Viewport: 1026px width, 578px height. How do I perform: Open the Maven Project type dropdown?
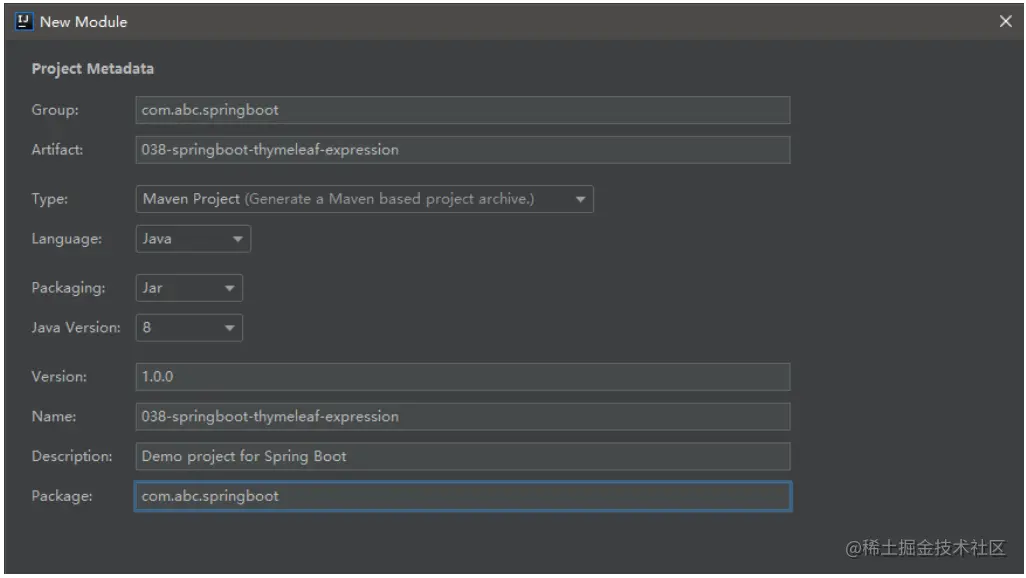point(364,199)
